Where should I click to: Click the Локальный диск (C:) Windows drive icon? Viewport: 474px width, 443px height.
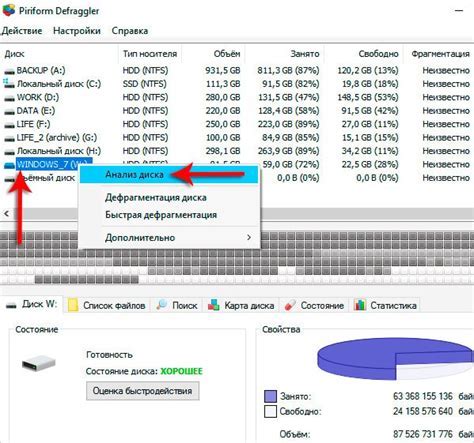pyautogui.click(x=9, y=83)
